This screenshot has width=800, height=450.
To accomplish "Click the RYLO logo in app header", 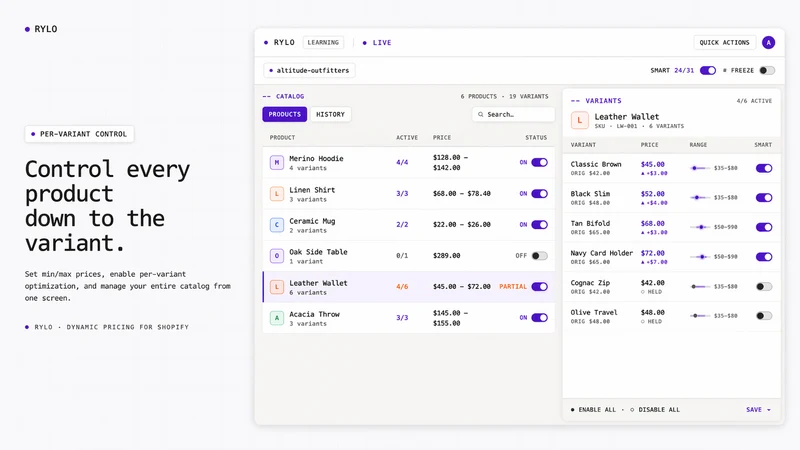I will (x=279, y=43).
